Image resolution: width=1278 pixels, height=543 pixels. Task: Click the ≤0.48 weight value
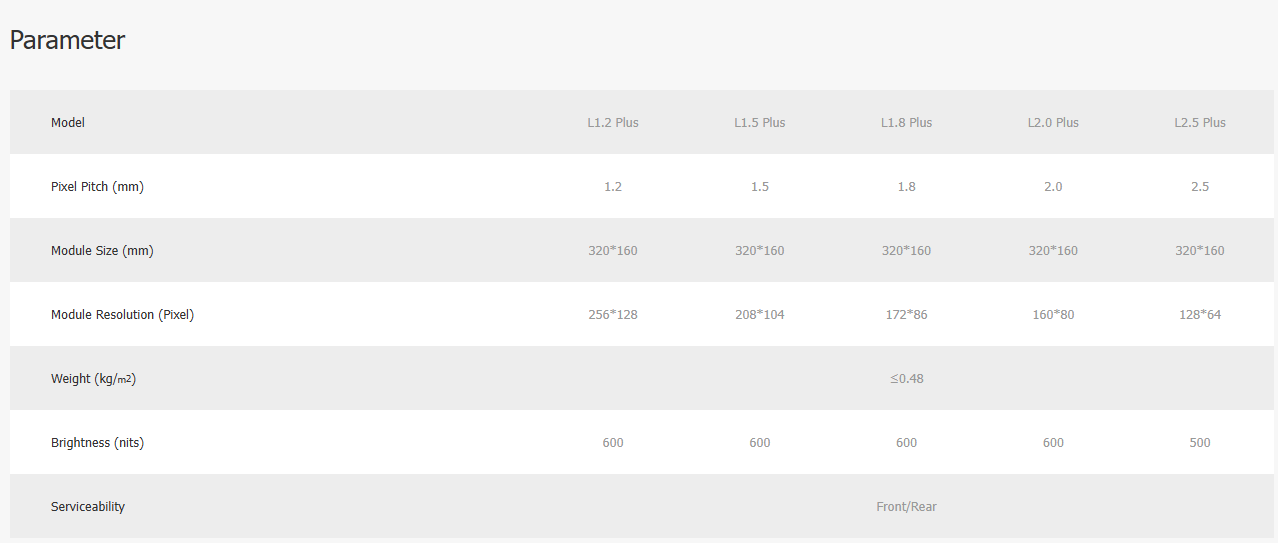point(907,379)
